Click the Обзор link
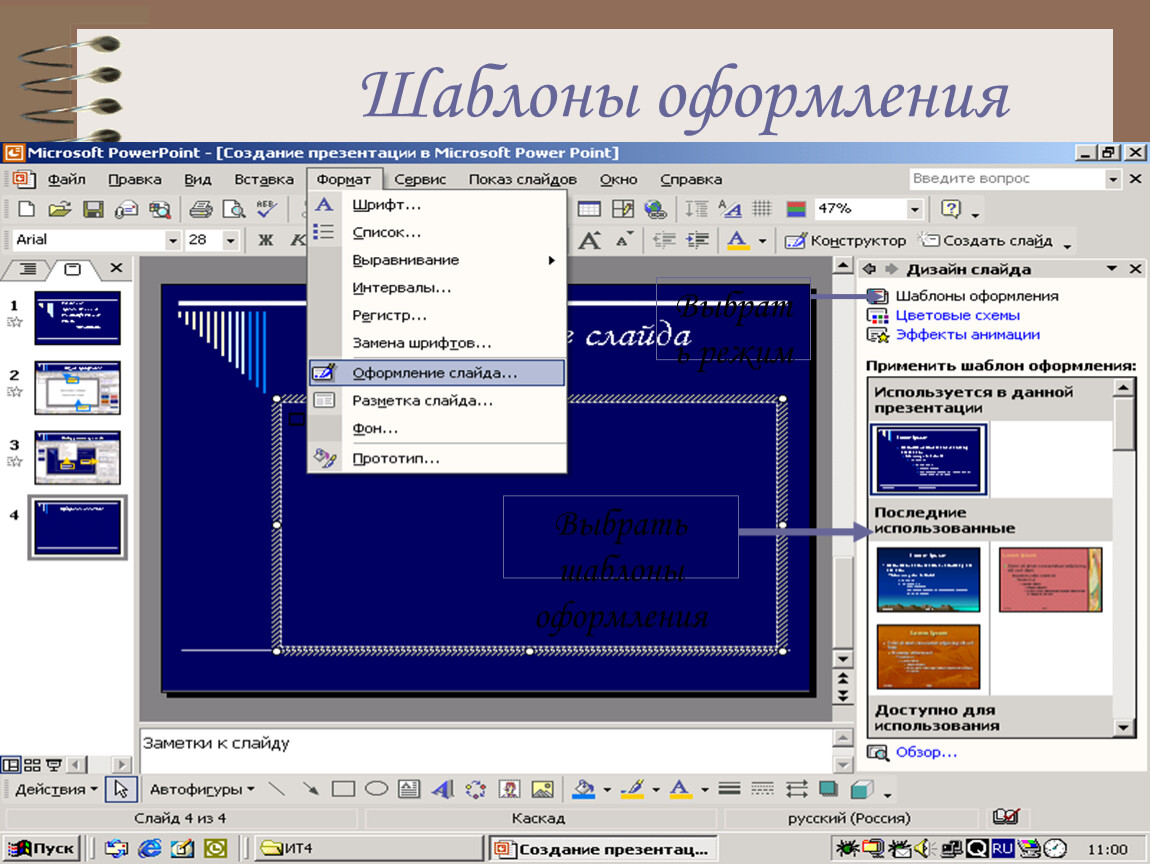 pyautogui.click(x=926, y=752)
